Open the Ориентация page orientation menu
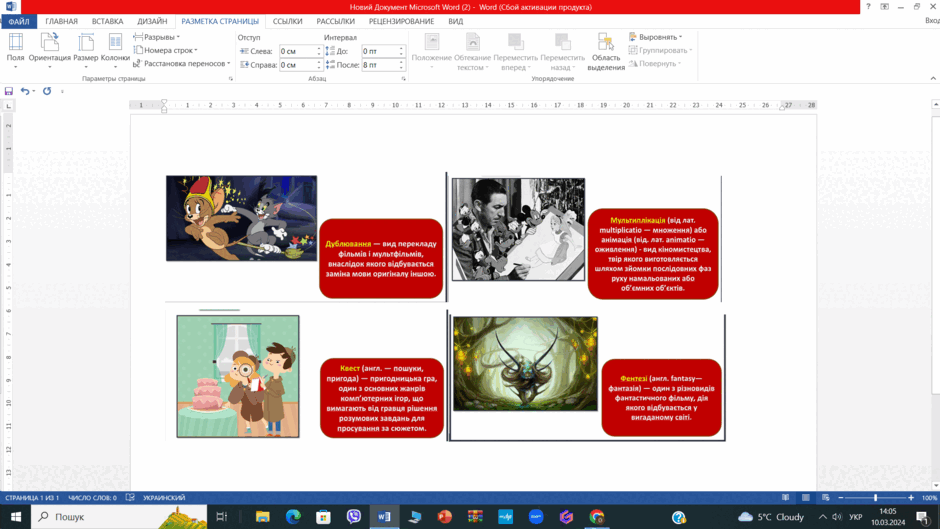 (x=50, y=50)
